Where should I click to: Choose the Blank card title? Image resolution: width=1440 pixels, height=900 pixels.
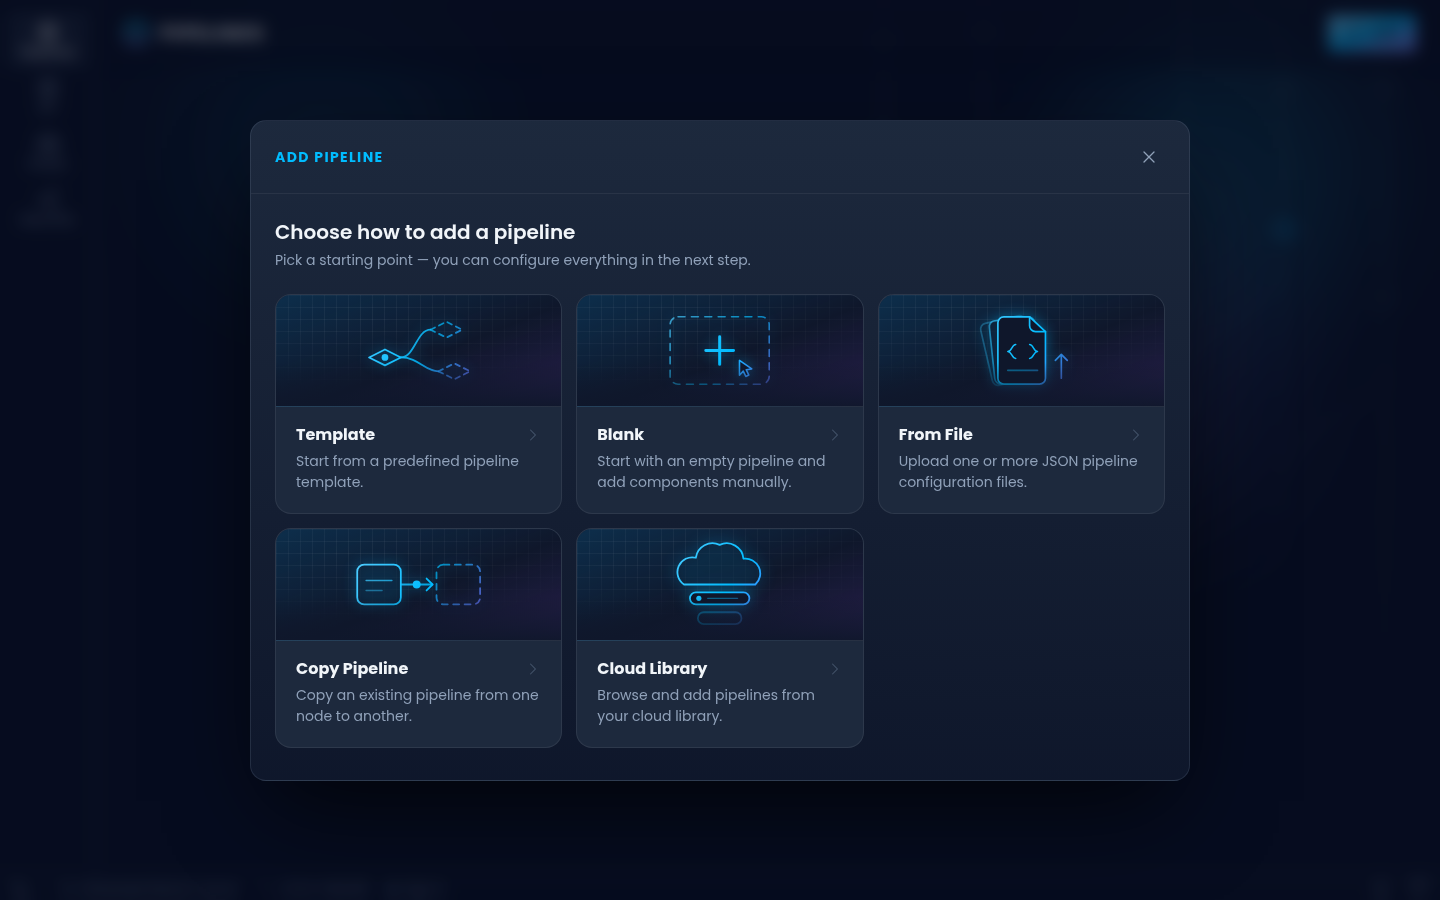tap(620, 435)
